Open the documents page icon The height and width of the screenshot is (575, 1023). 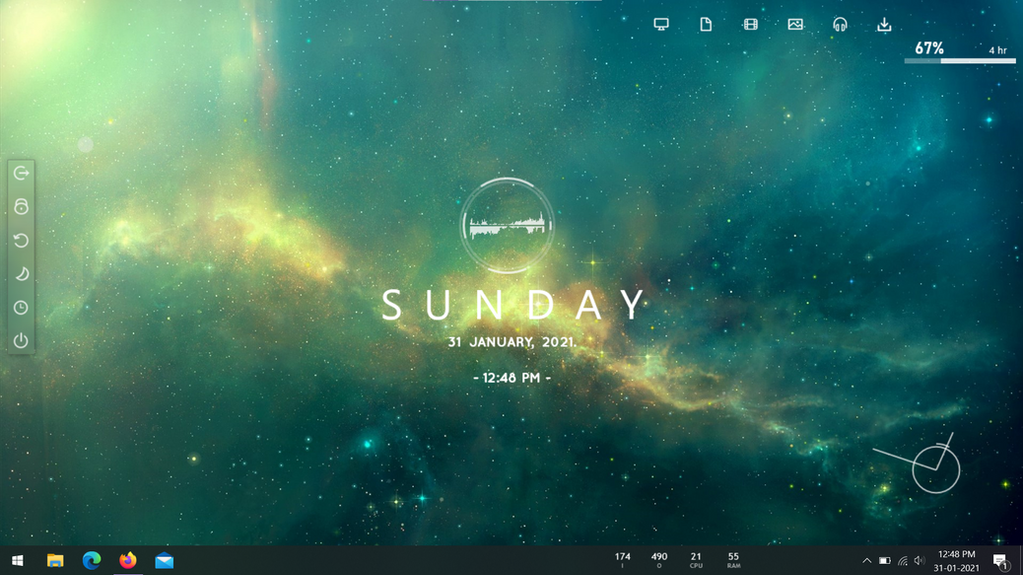706,25
